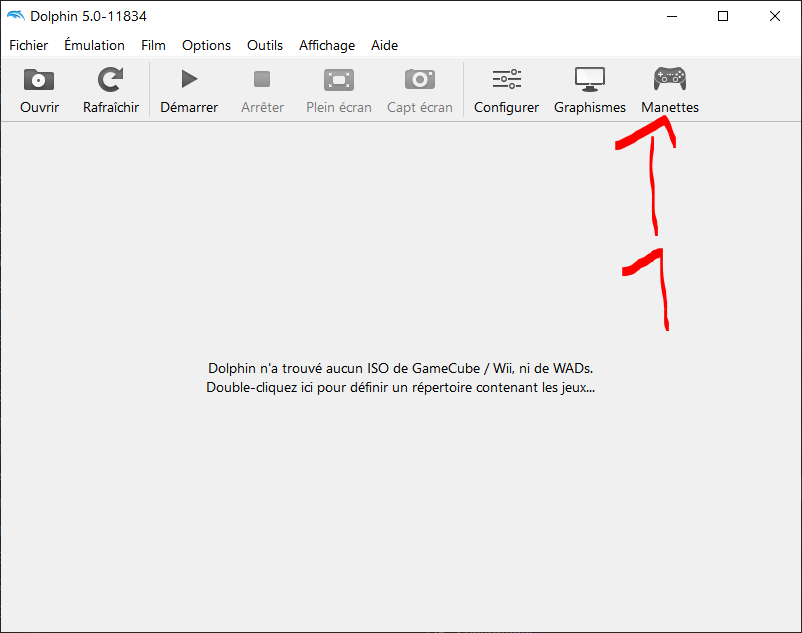This screenshot has height=633, width=802.
Task: Show the Outils menu
Action: [x=265, y=45]
